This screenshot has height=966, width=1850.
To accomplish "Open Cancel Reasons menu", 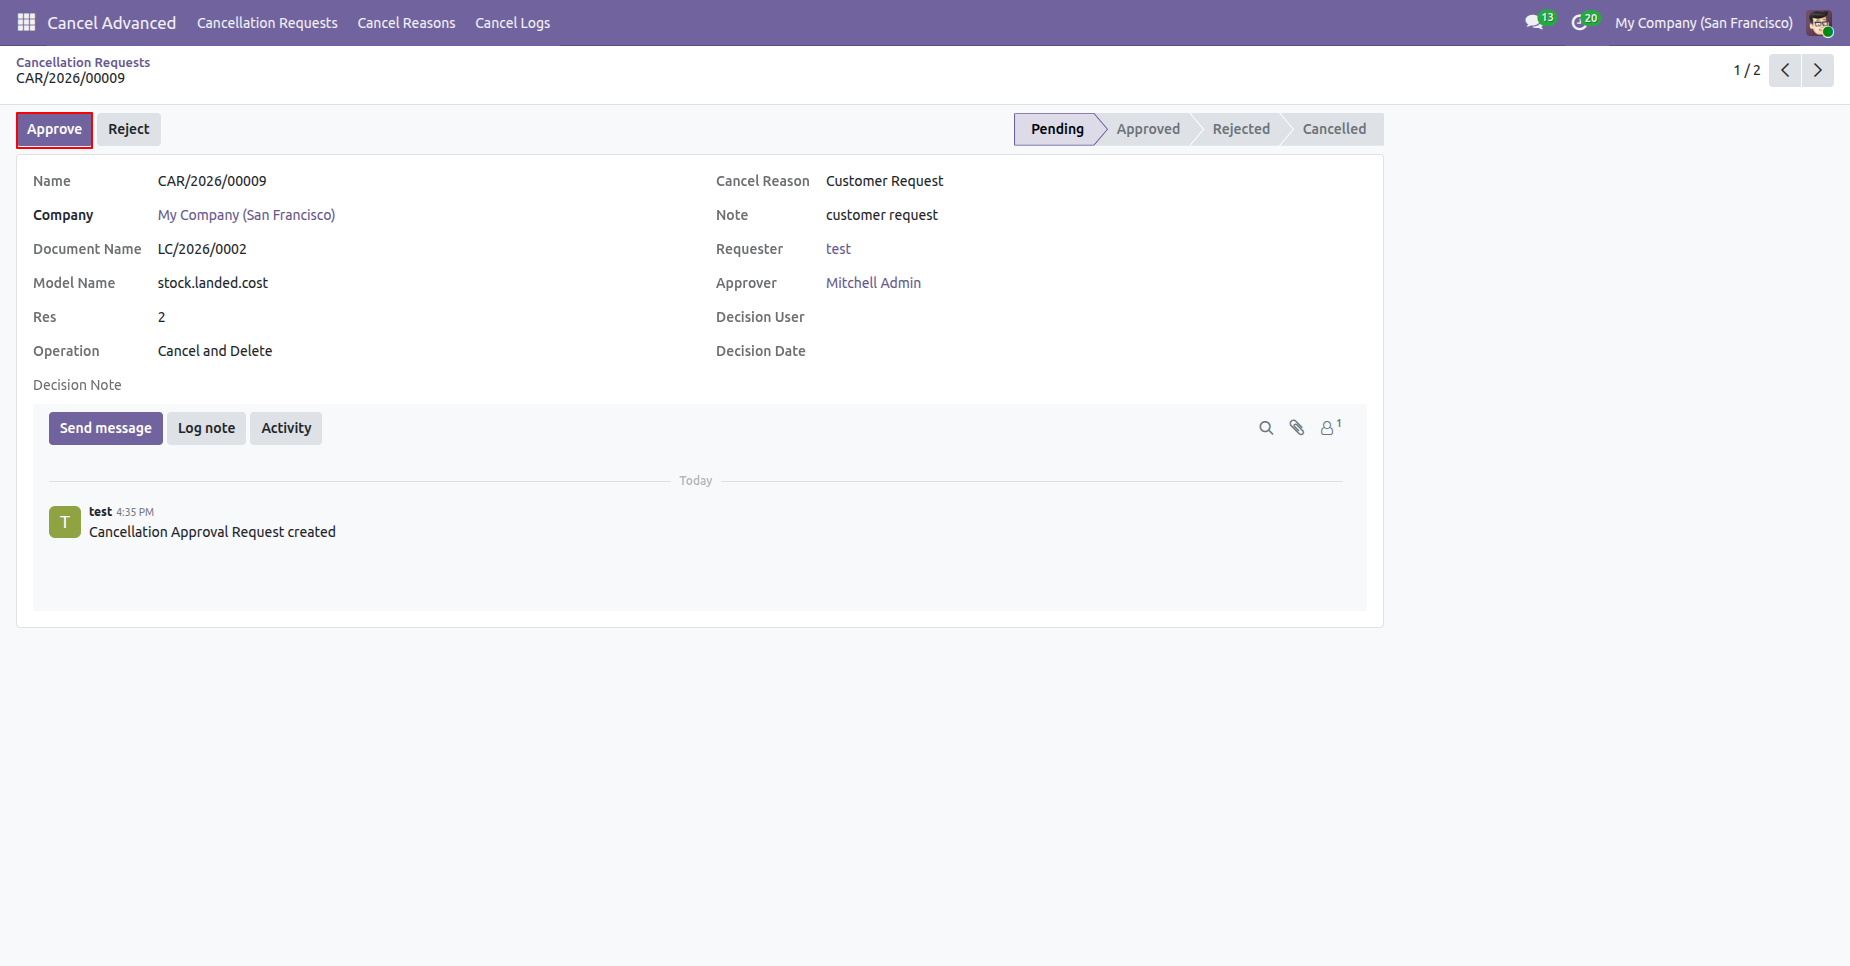I will [406, 23].
